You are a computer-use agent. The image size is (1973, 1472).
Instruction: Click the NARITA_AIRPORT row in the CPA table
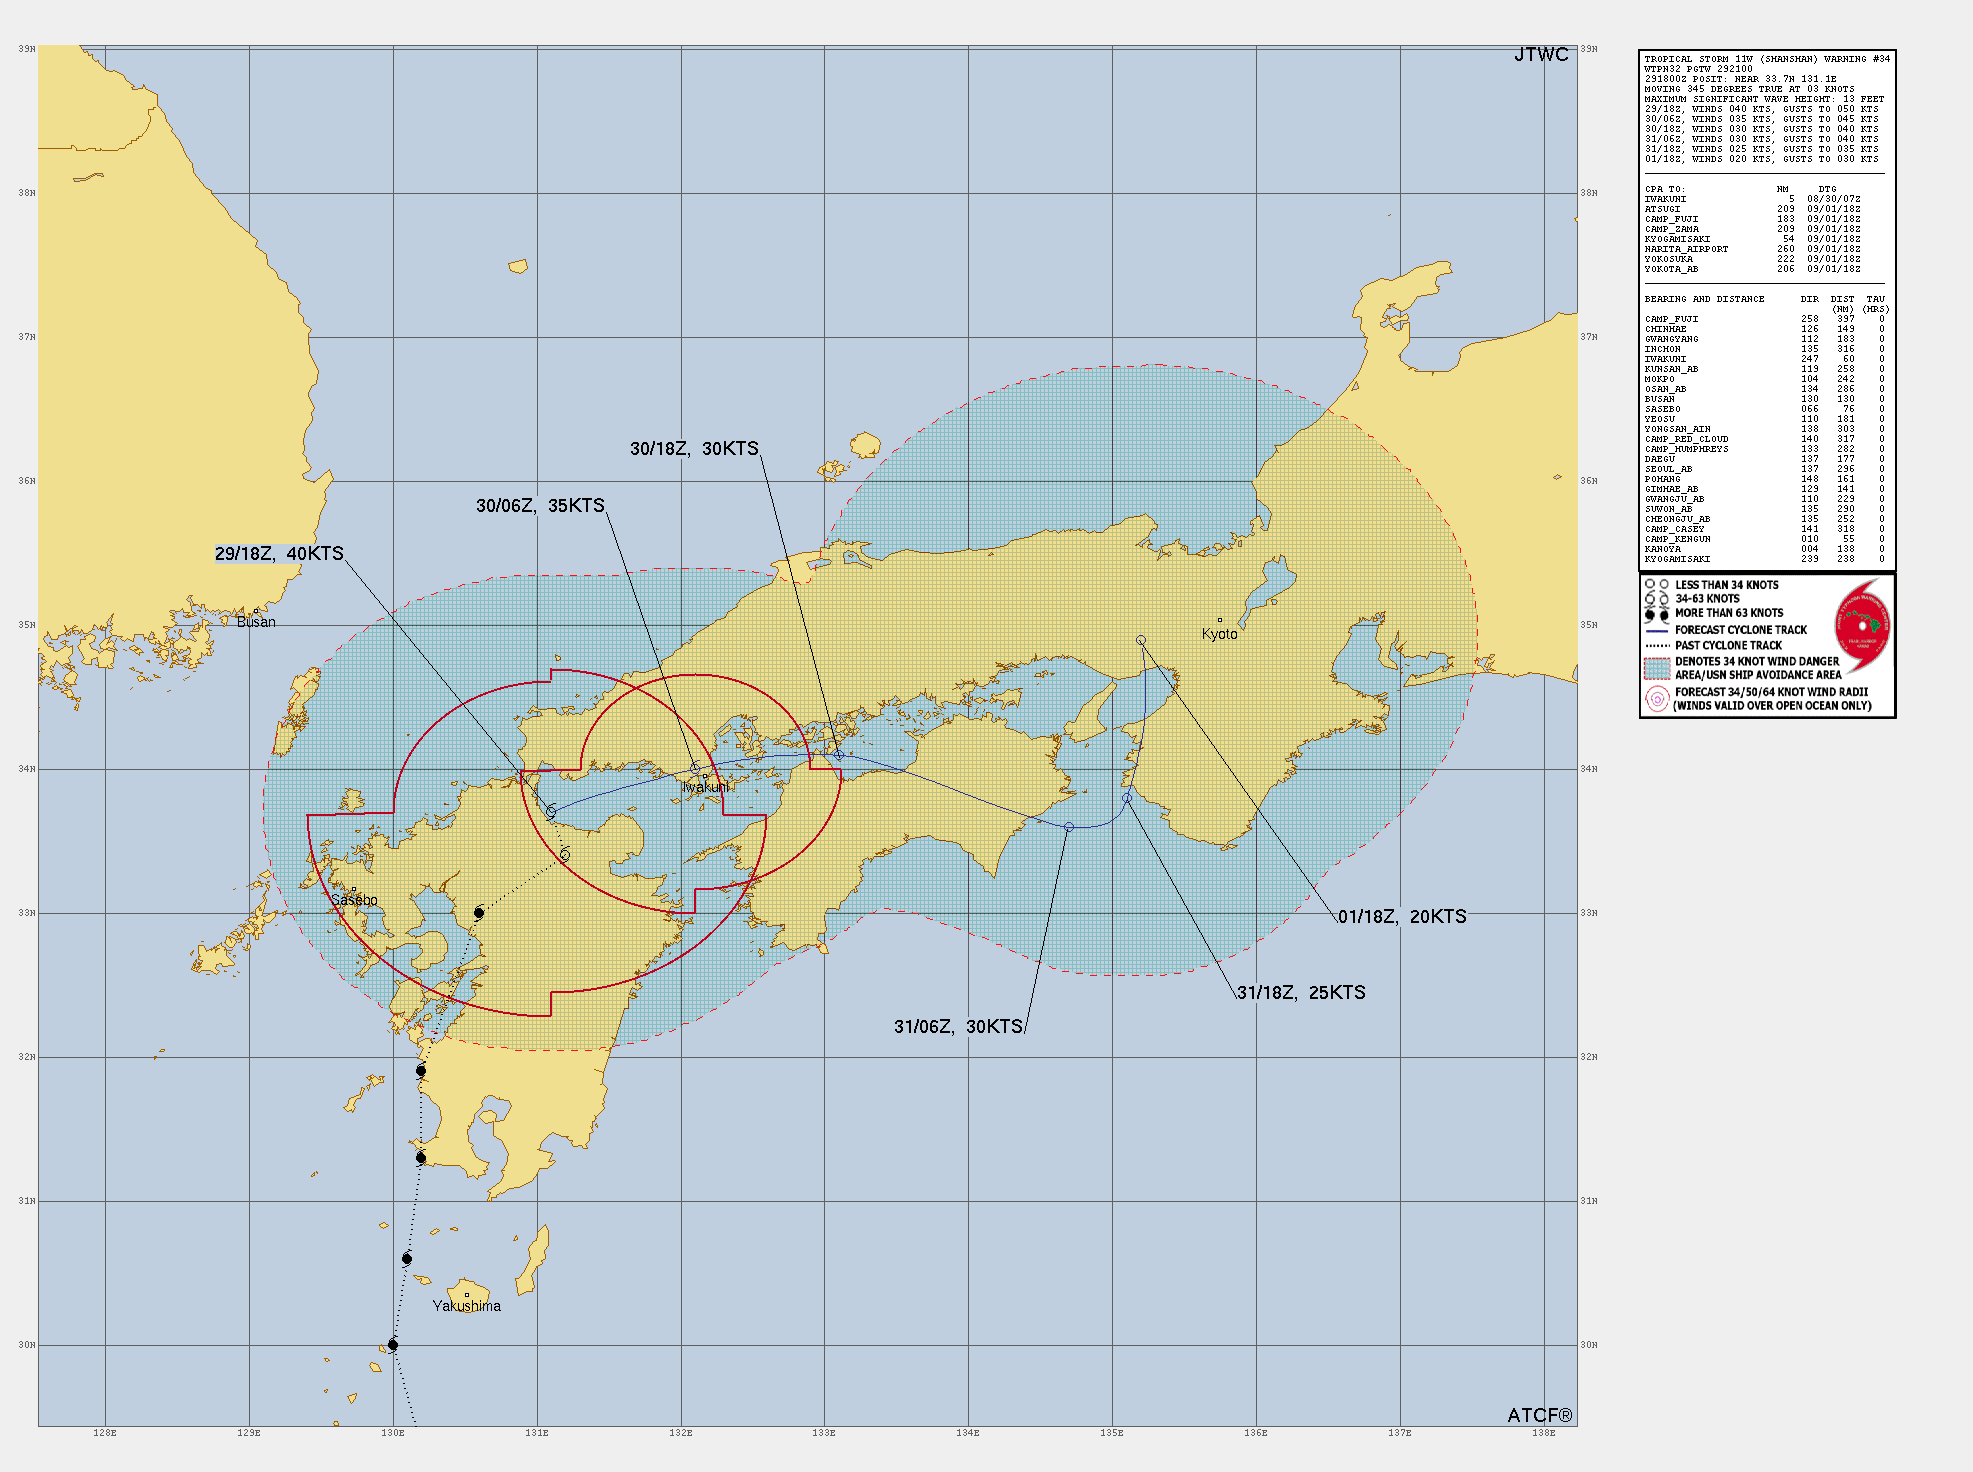tap(1752, 249)
